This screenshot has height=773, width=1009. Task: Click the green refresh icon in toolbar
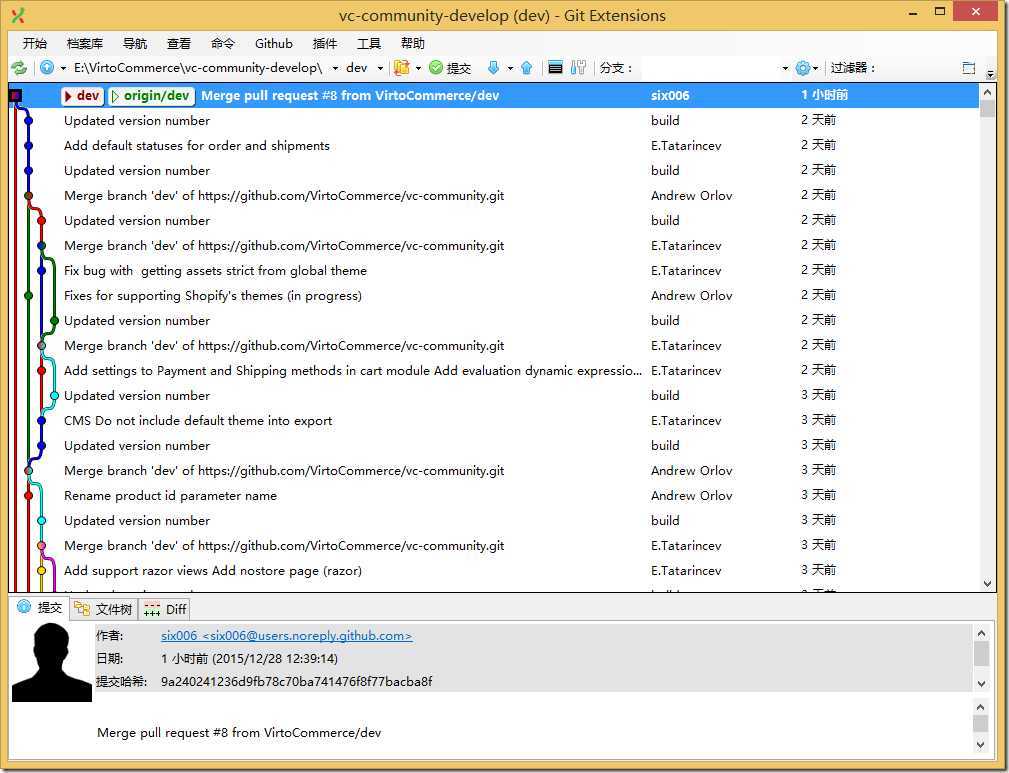(19, 68)
